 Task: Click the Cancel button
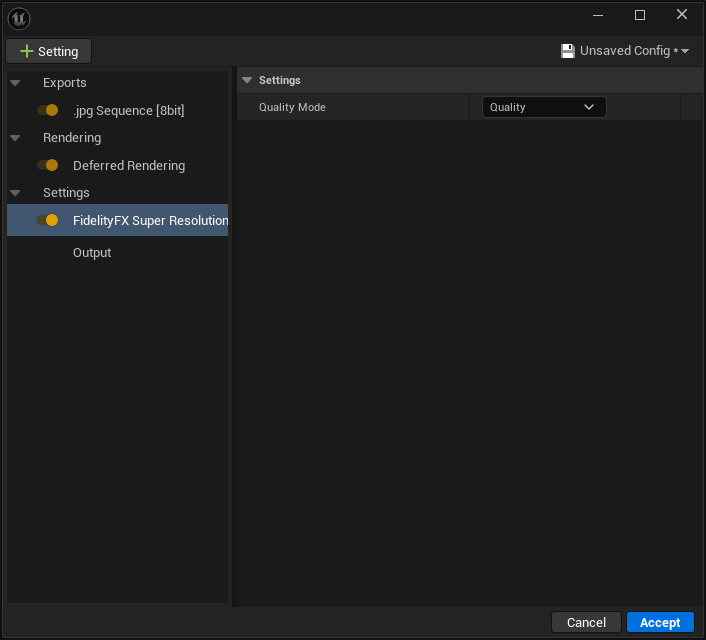(x=586, y=622)
